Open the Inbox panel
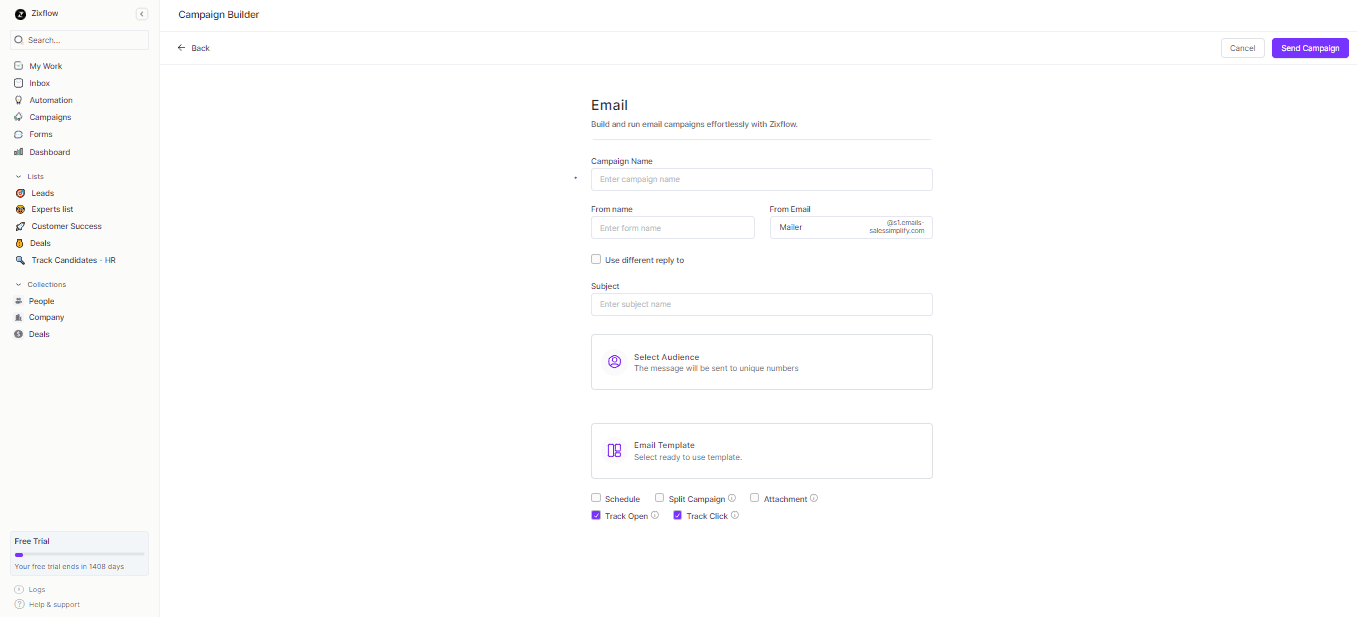This screenshot has width=1357, height=617. pyautogui.click(x=38, y=83)
